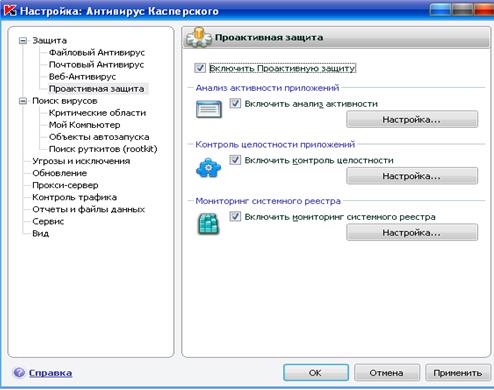The height and width of the screenshot is (390, 494).
Task: Click the blue gear integrity control icon
Action: pyautogui.click(x=208, y=168)
